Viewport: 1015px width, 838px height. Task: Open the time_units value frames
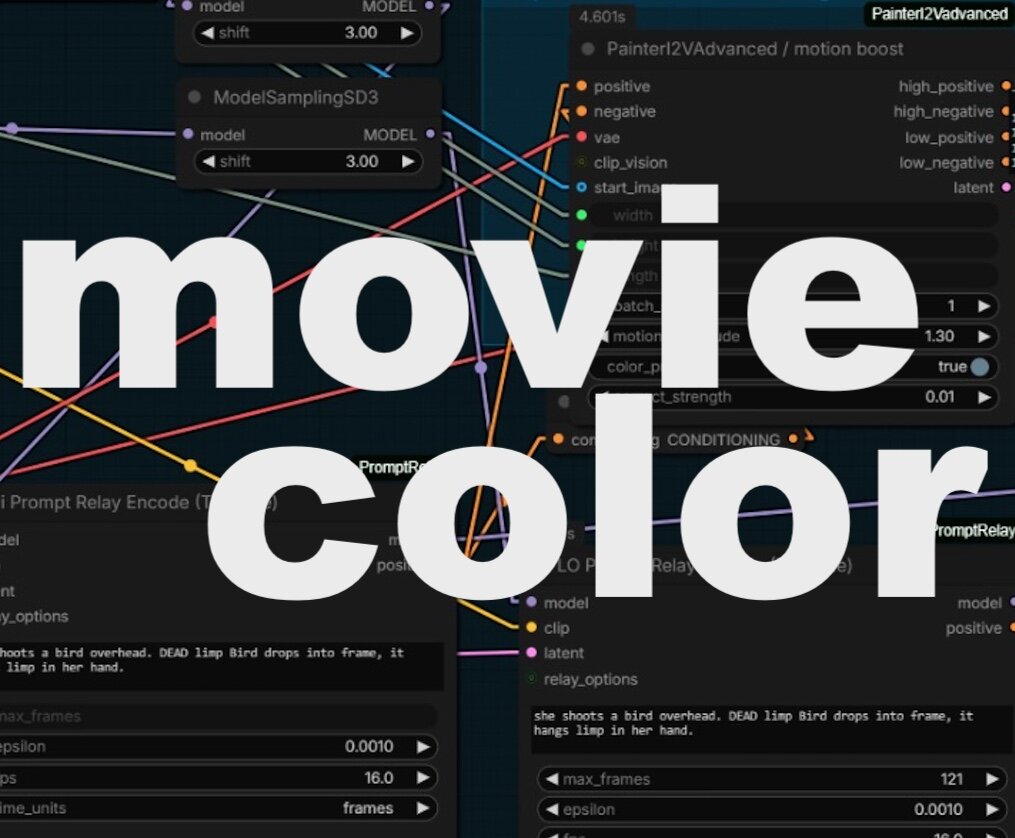click(368, 808)
